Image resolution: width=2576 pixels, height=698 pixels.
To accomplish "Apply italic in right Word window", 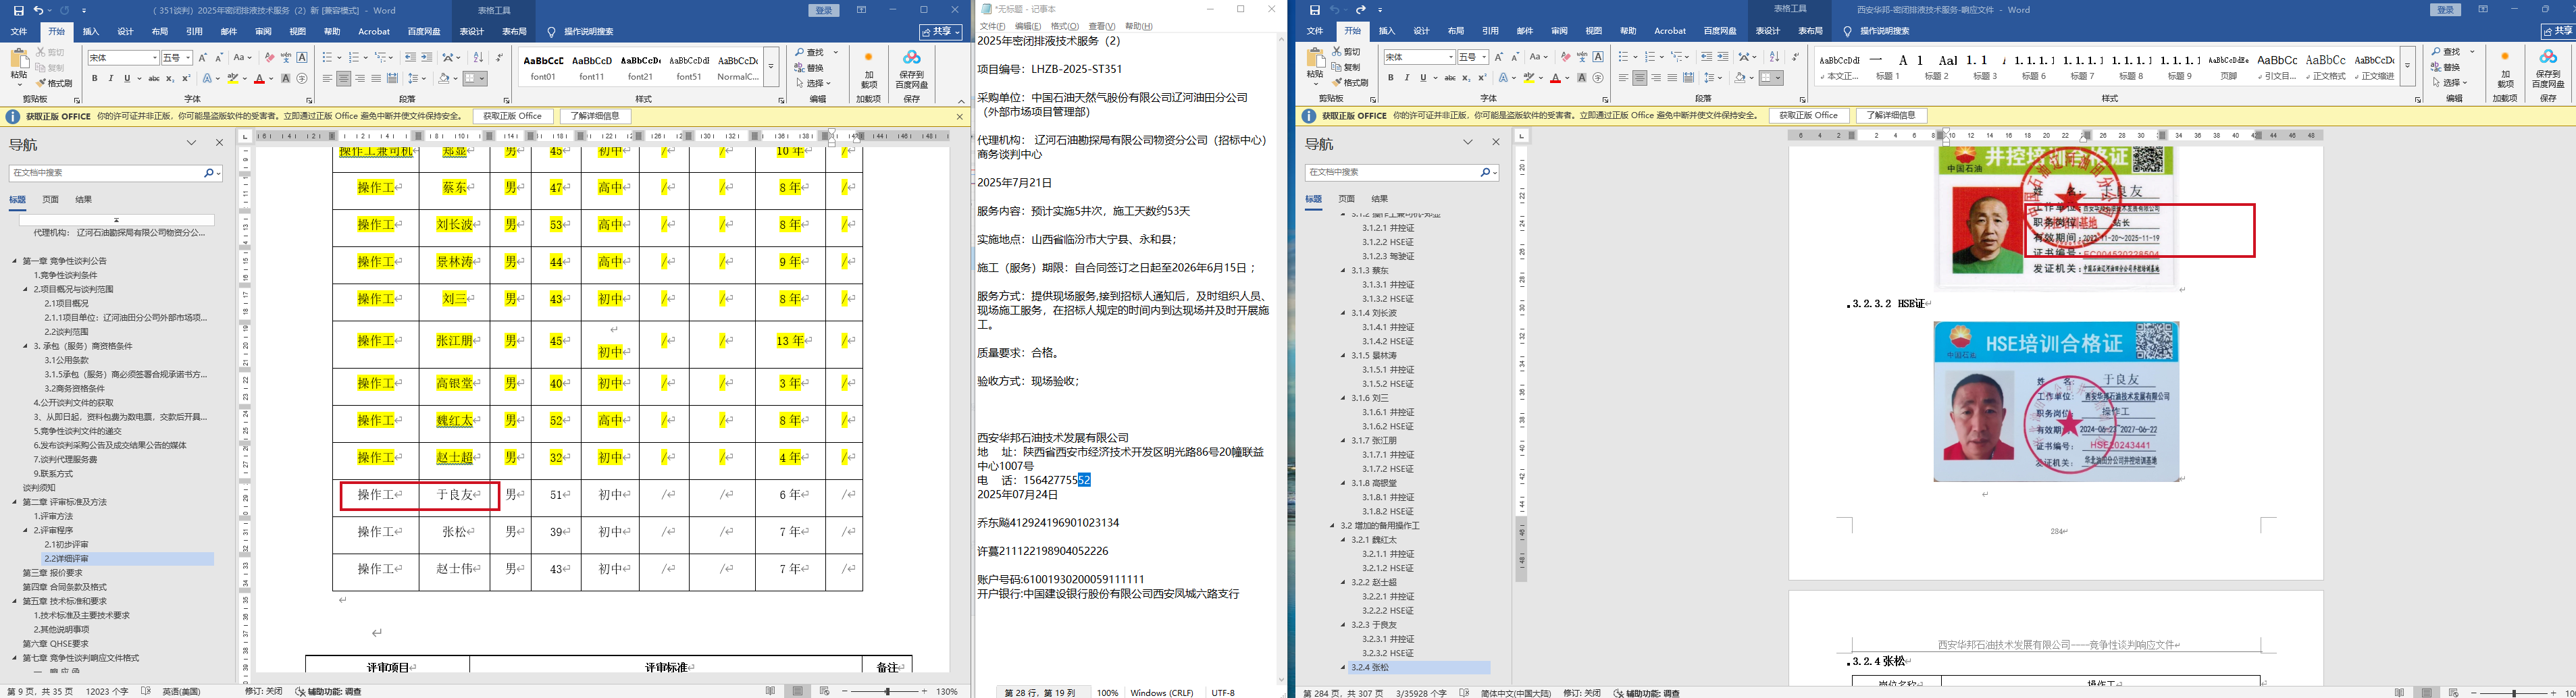I will click(1407, 78).
